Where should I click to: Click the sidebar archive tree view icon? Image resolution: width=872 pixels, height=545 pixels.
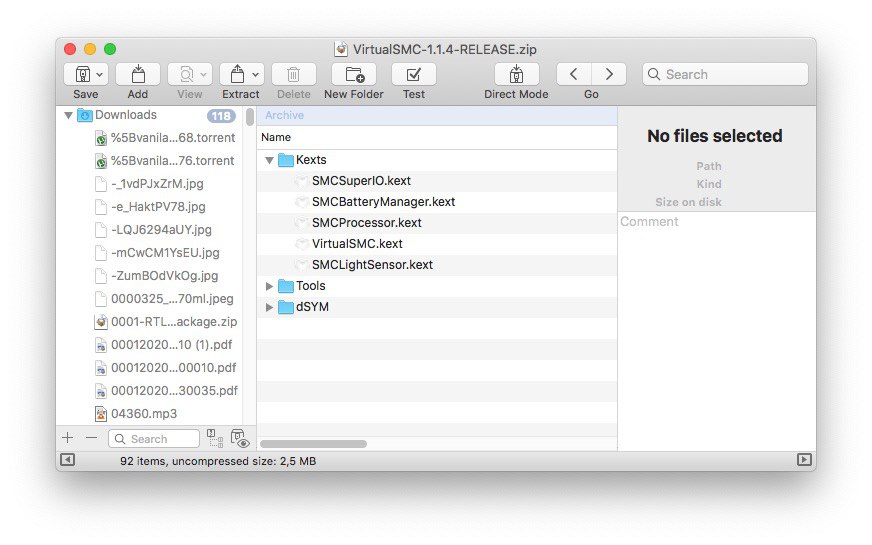(215, 438)
